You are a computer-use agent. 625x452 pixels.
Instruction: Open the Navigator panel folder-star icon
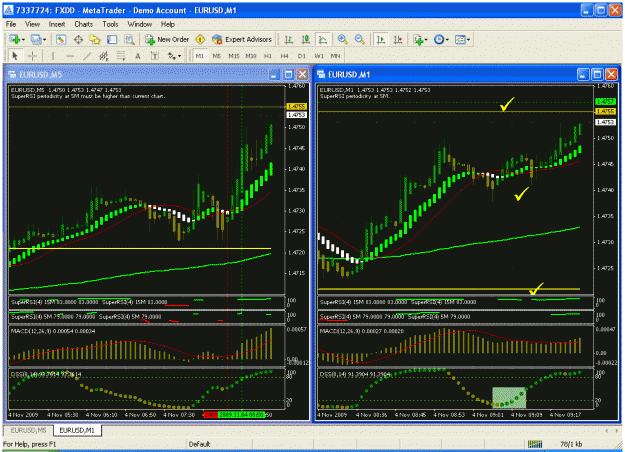(x=95, y=39)
